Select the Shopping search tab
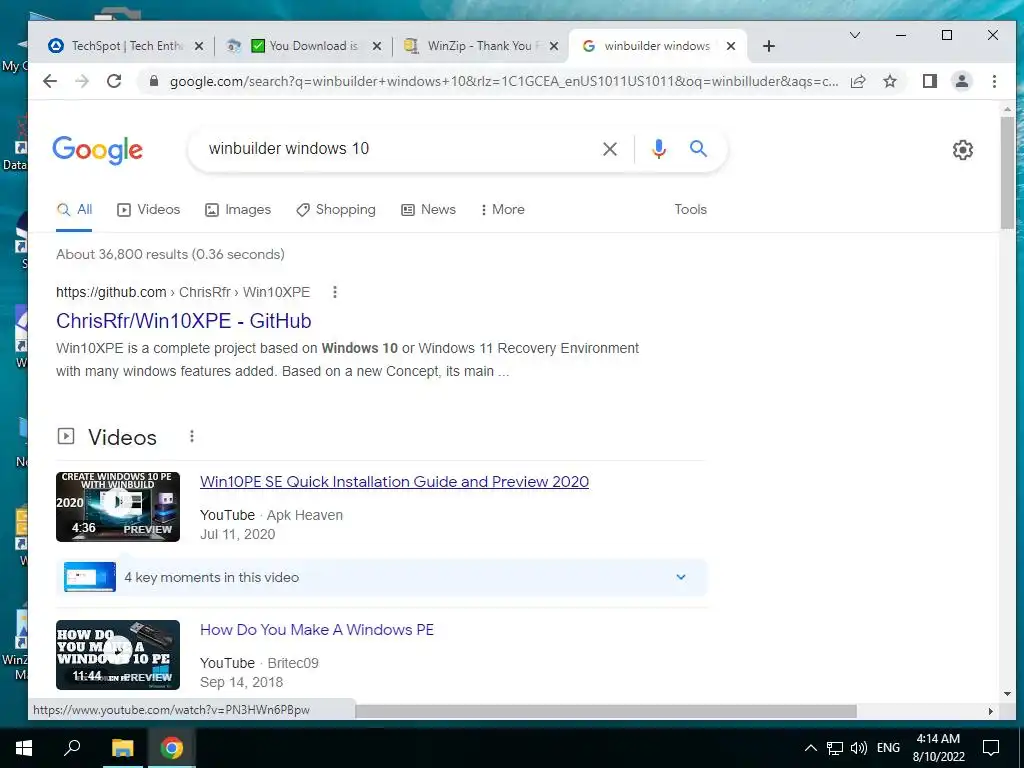 336,210
